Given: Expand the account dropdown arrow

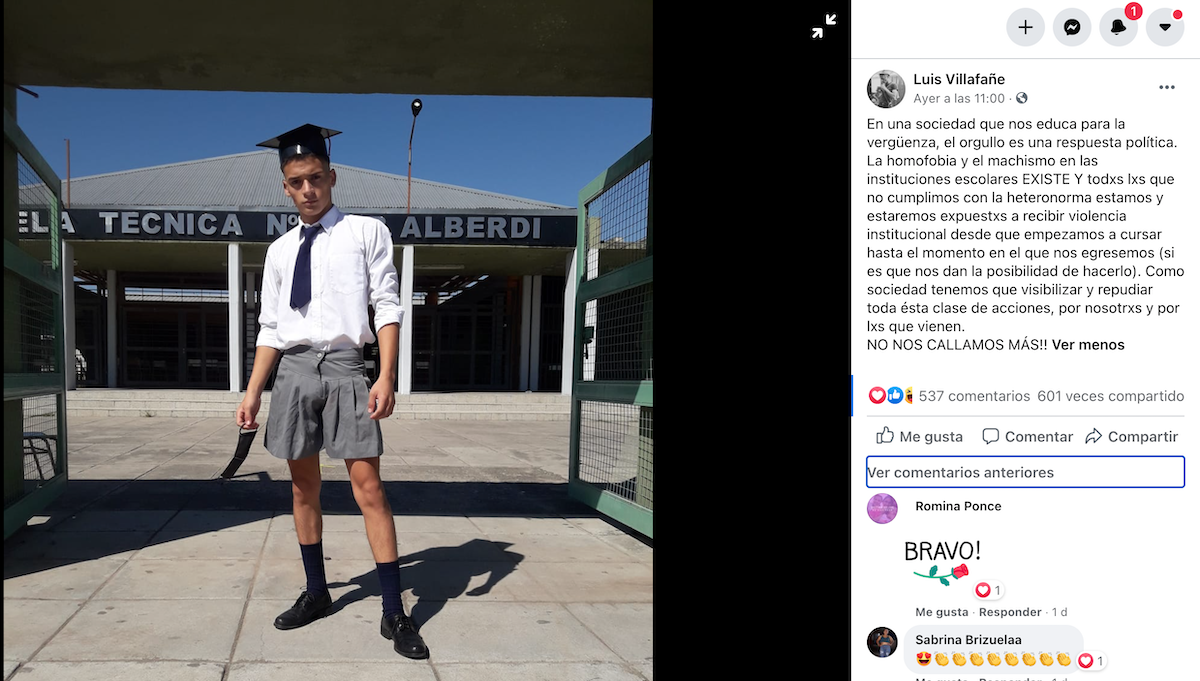Looking at the screenshot, I should pyautogui.click(x=1165, y=27).
